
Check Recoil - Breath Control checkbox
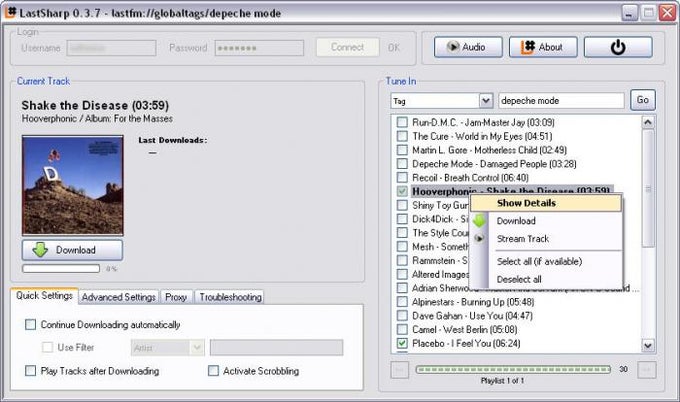point(402,178)
